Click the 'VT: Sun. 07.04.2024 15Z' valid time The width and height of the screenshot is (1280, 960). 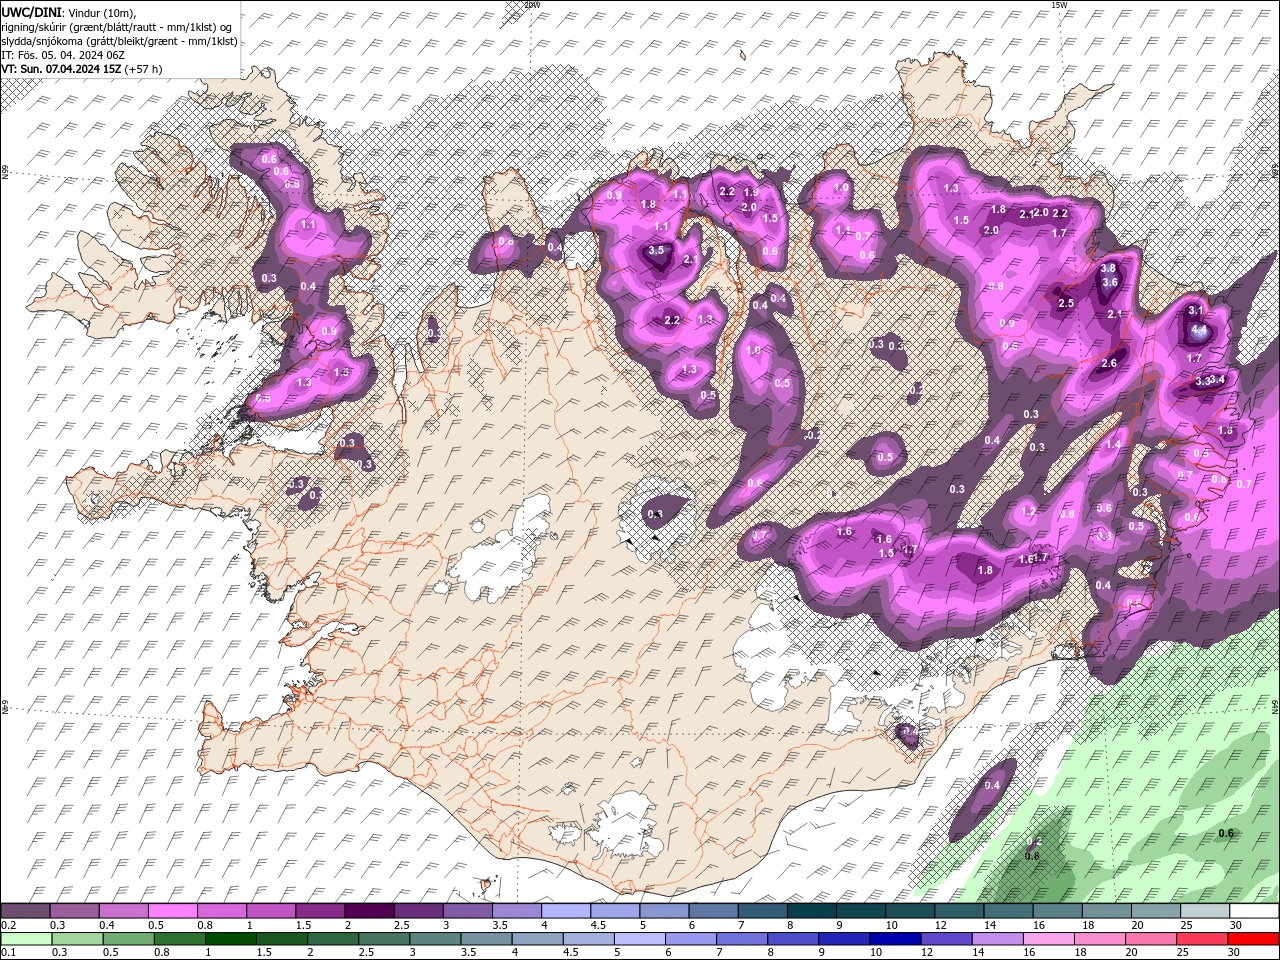pyautogui.click(x=62, y=69)
